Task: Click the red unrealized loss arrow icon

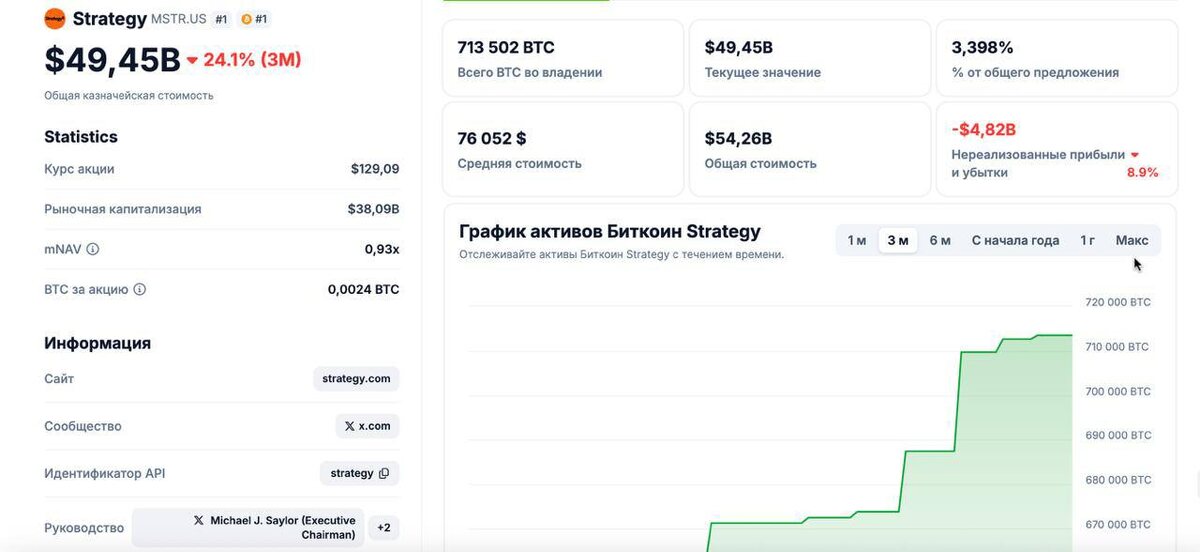Action: 1134,155
